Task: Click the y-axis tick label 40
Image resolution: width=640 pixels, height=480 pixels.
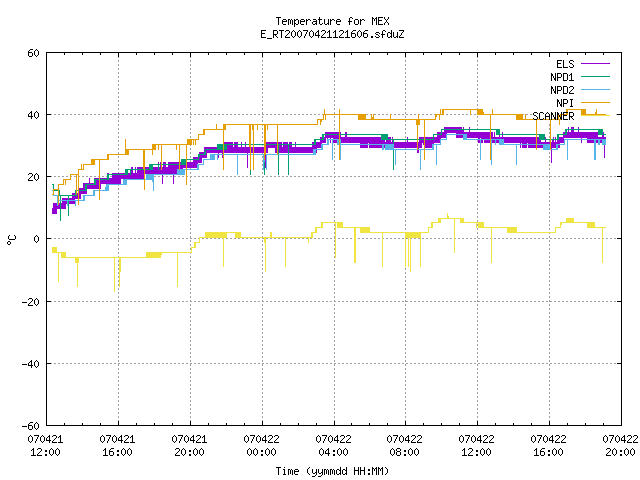Action: (33, 115)
